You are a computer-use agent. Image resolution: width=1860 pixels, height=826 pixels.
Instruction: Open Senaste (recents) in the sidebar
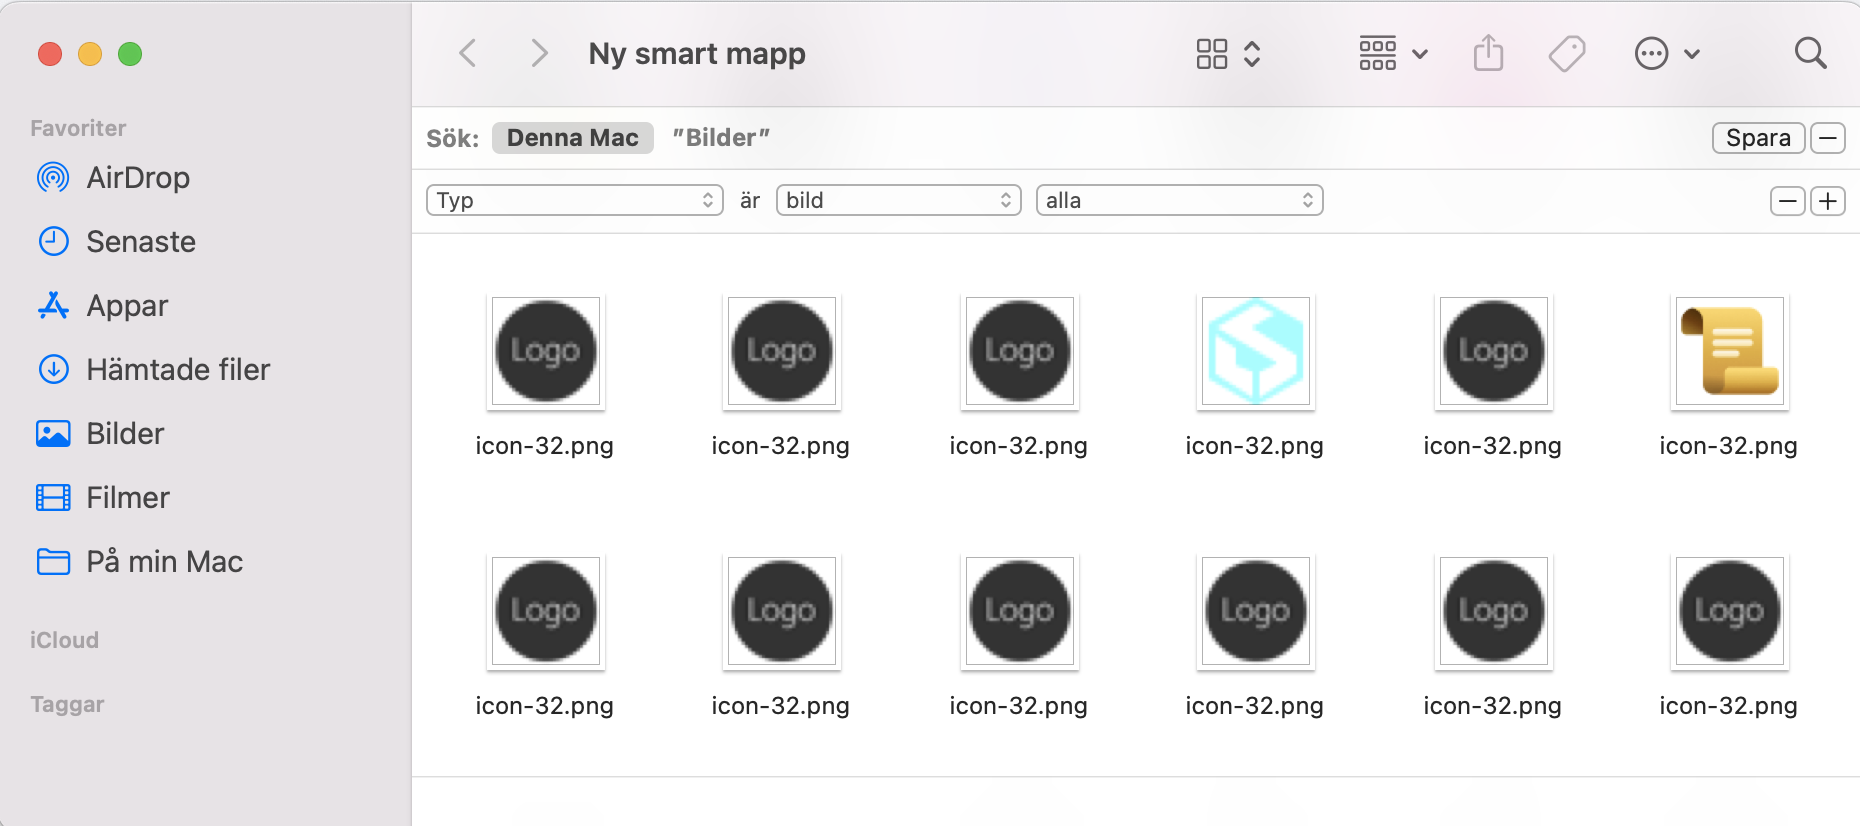[116, 242]
